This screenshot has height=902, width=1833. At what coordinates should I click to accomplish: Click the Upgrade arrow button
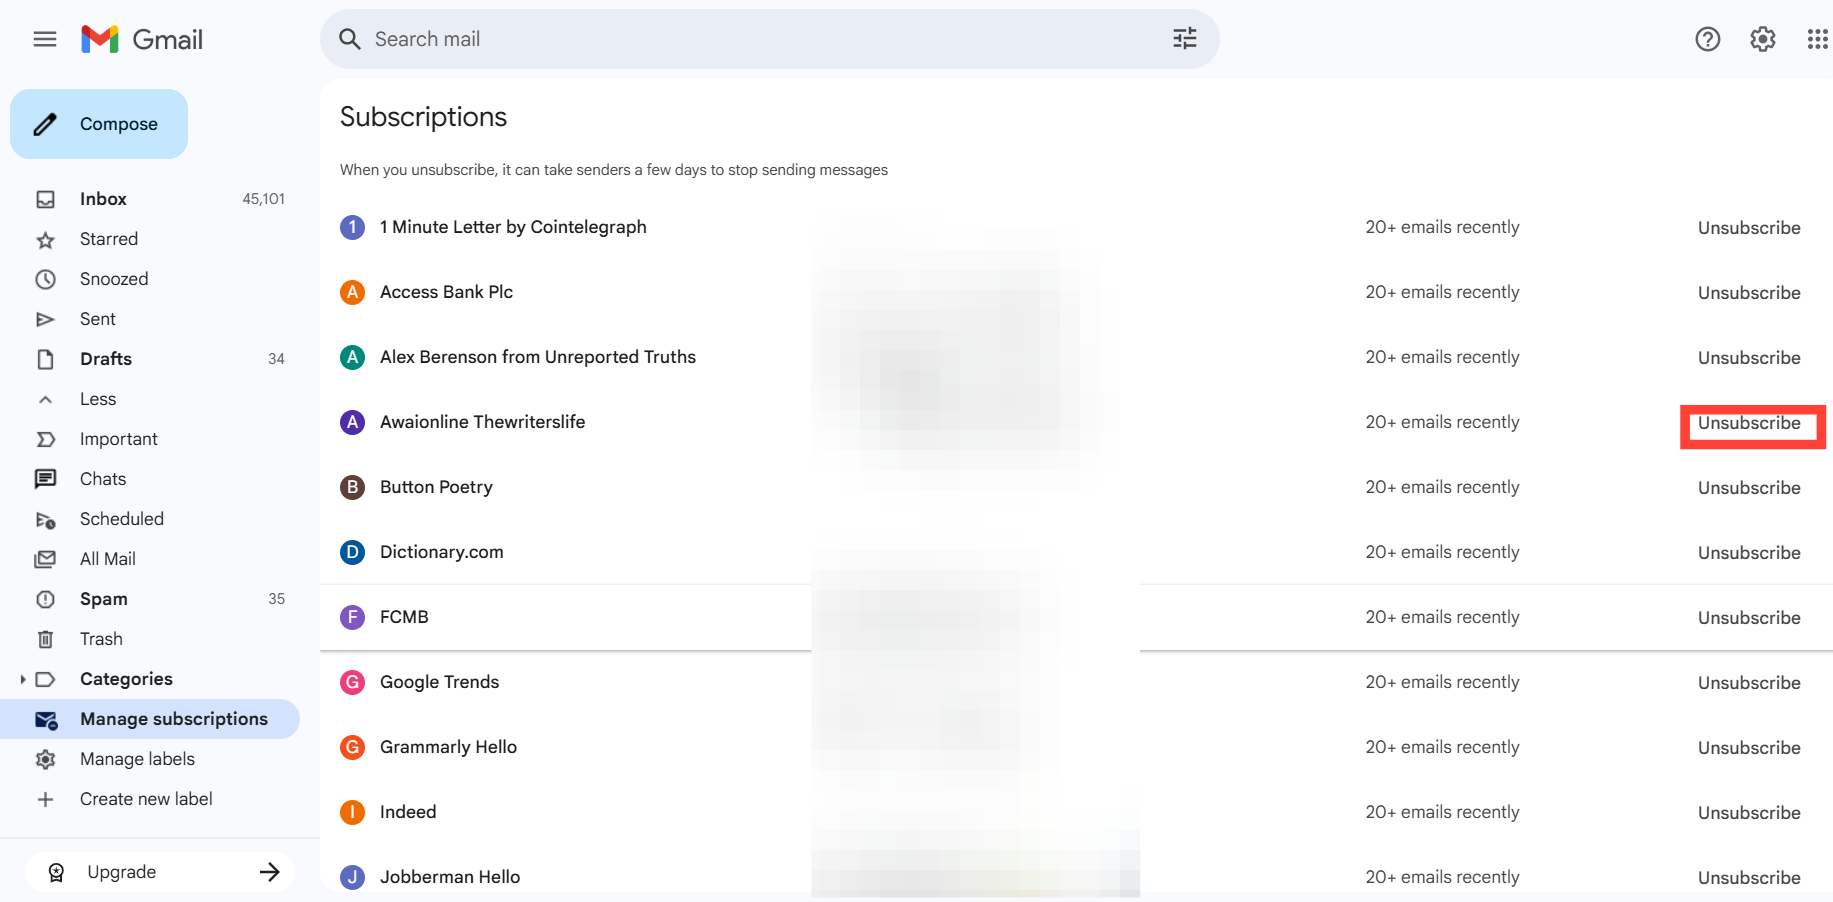pos(269,872)
